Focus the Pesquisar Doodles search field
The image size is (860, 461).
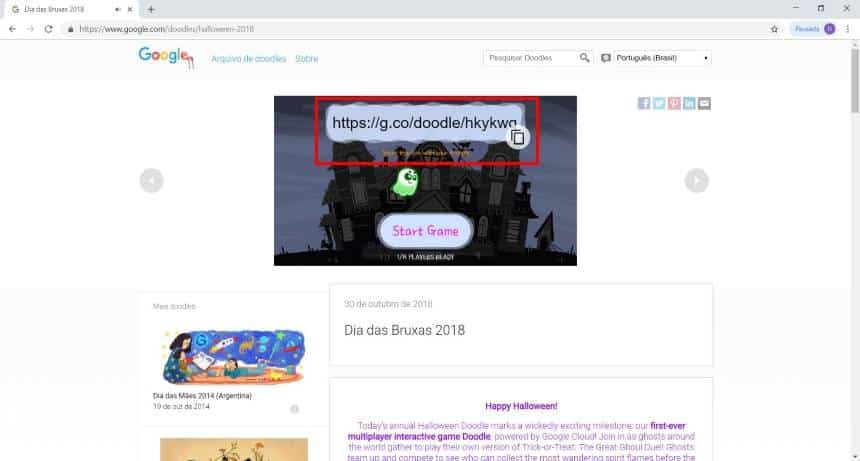[532, 58]
